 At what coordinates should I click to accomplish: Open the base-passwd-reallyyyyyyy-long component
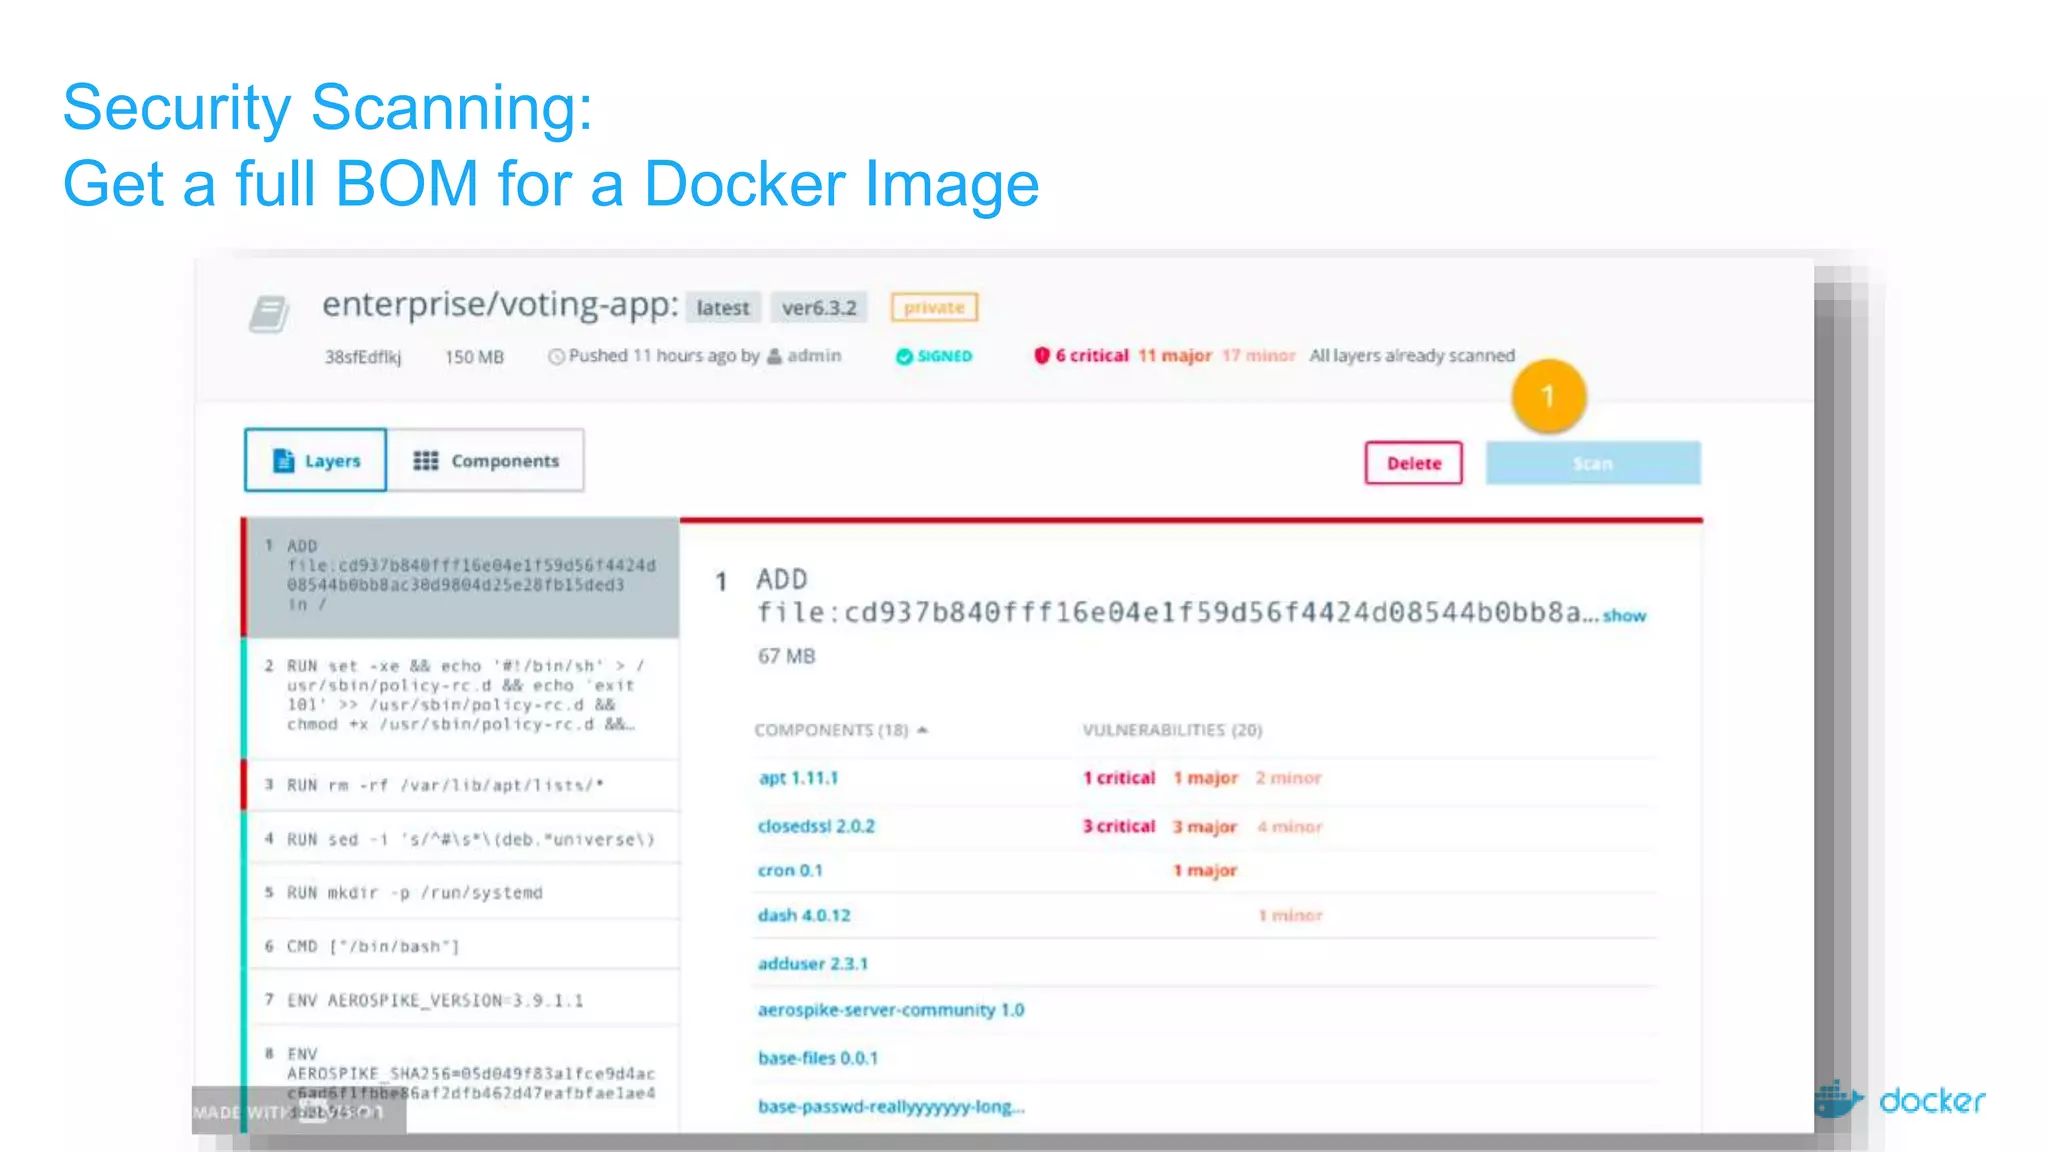(891, 1107)
